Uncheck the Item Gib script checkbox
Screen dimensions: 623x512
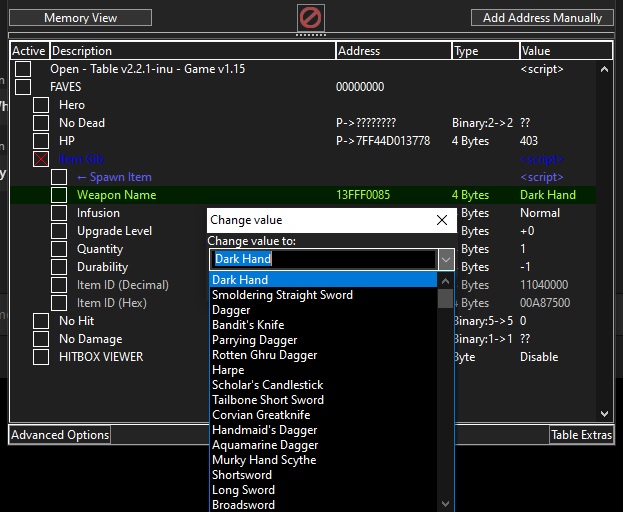(x=41, y=159)
